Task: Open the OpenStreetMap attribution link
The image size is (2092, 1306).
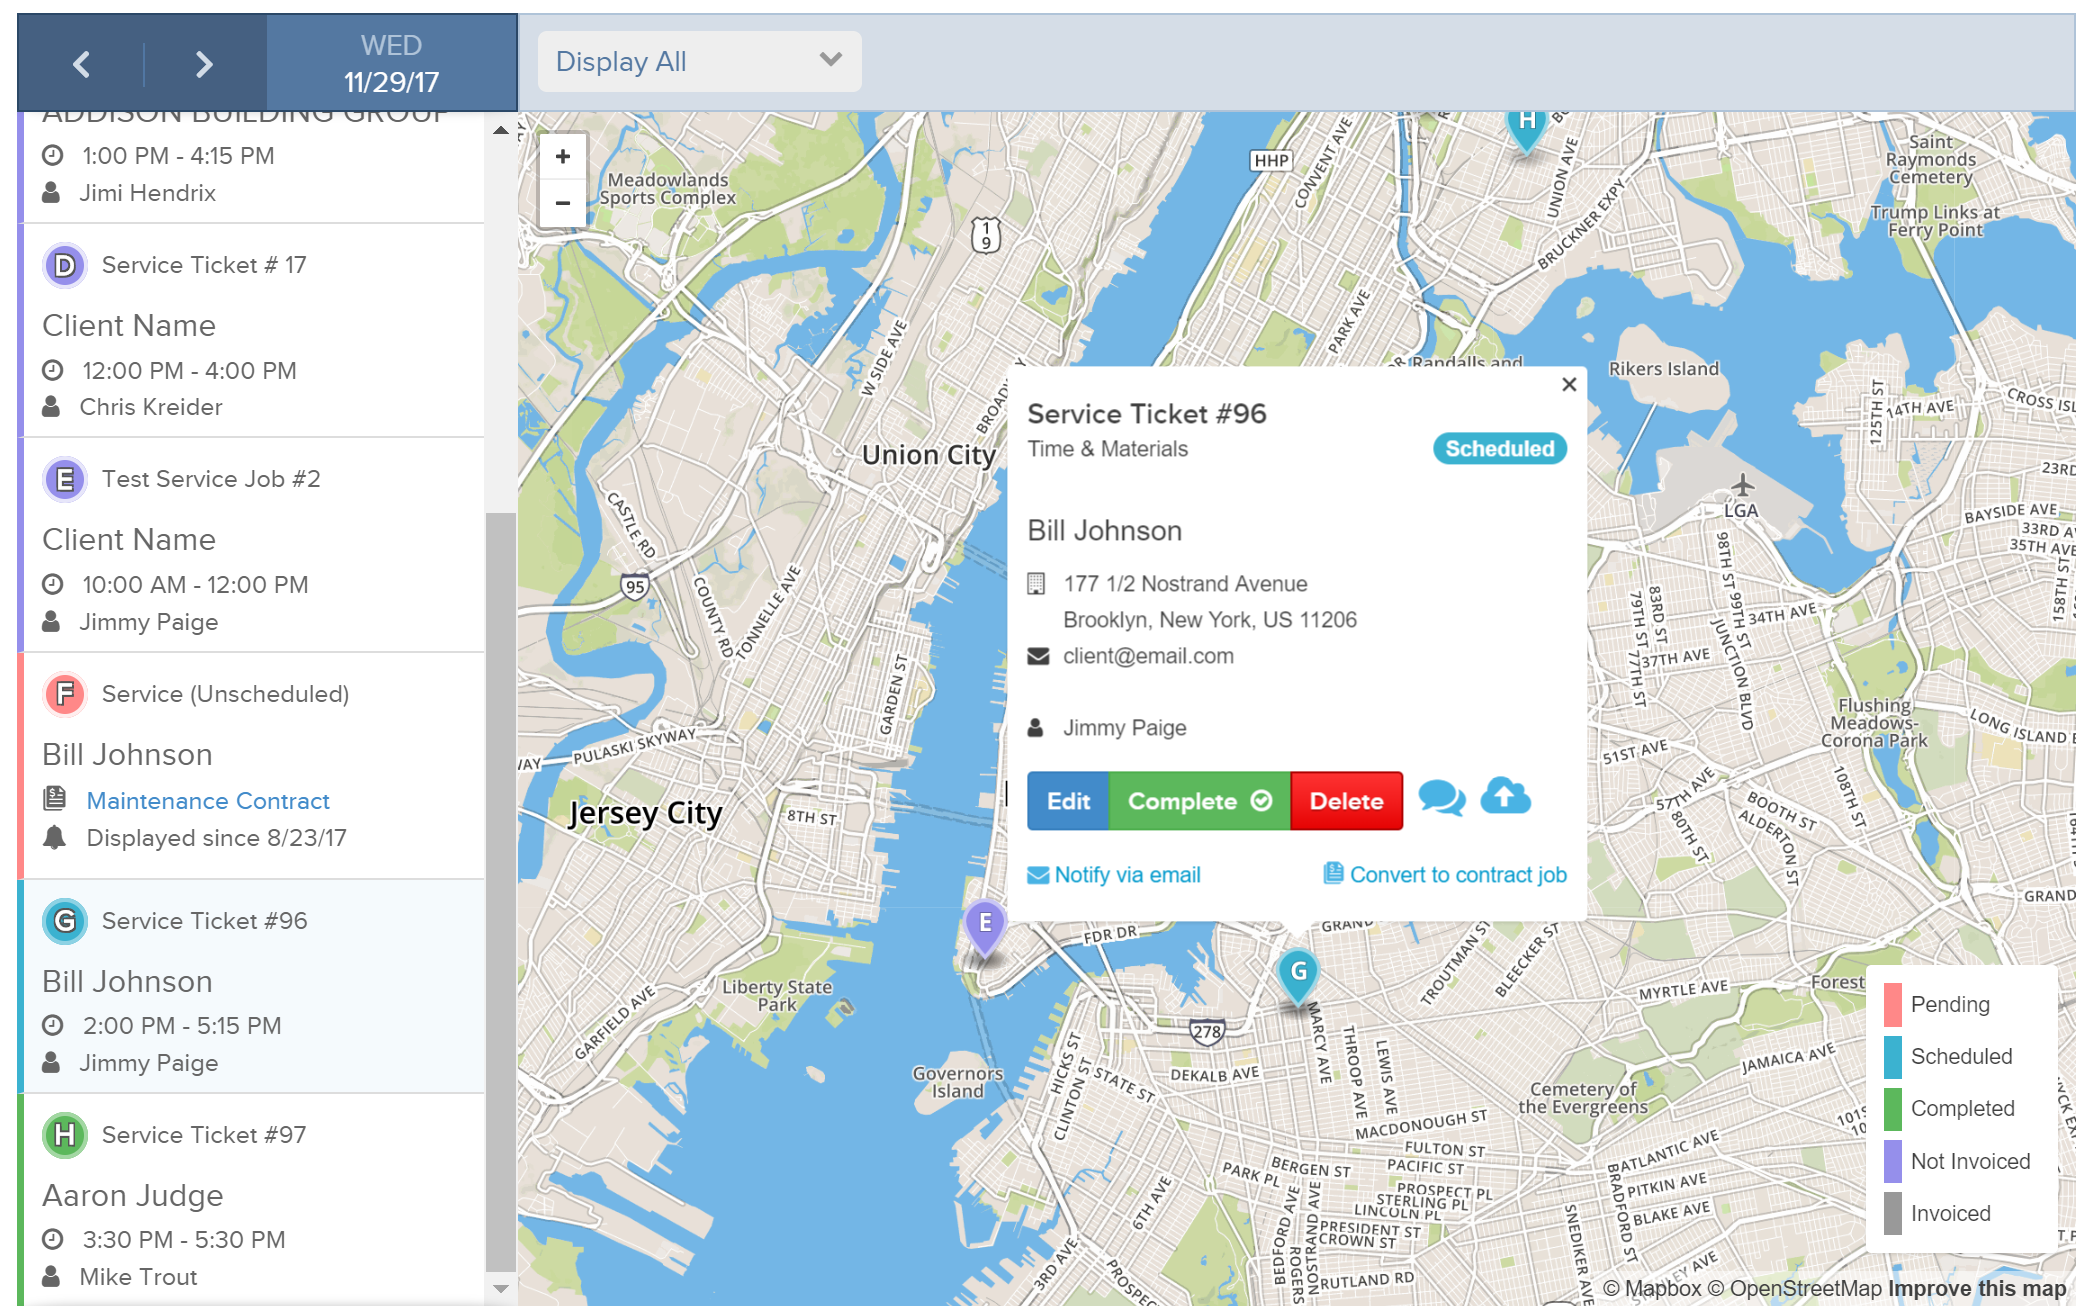Action: (1795, 1289)
